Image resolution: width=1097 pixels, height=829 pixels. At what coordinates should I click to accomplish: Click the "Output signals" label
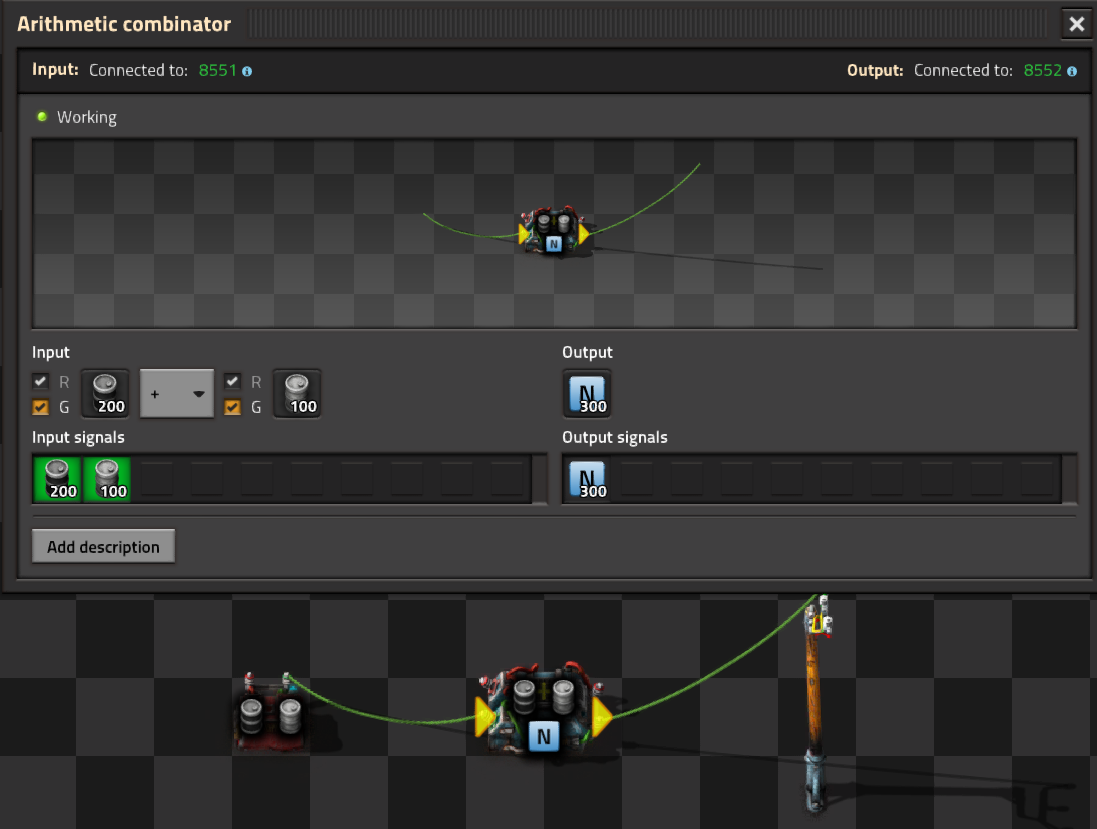pyautogui.click(x=615, y=437)
